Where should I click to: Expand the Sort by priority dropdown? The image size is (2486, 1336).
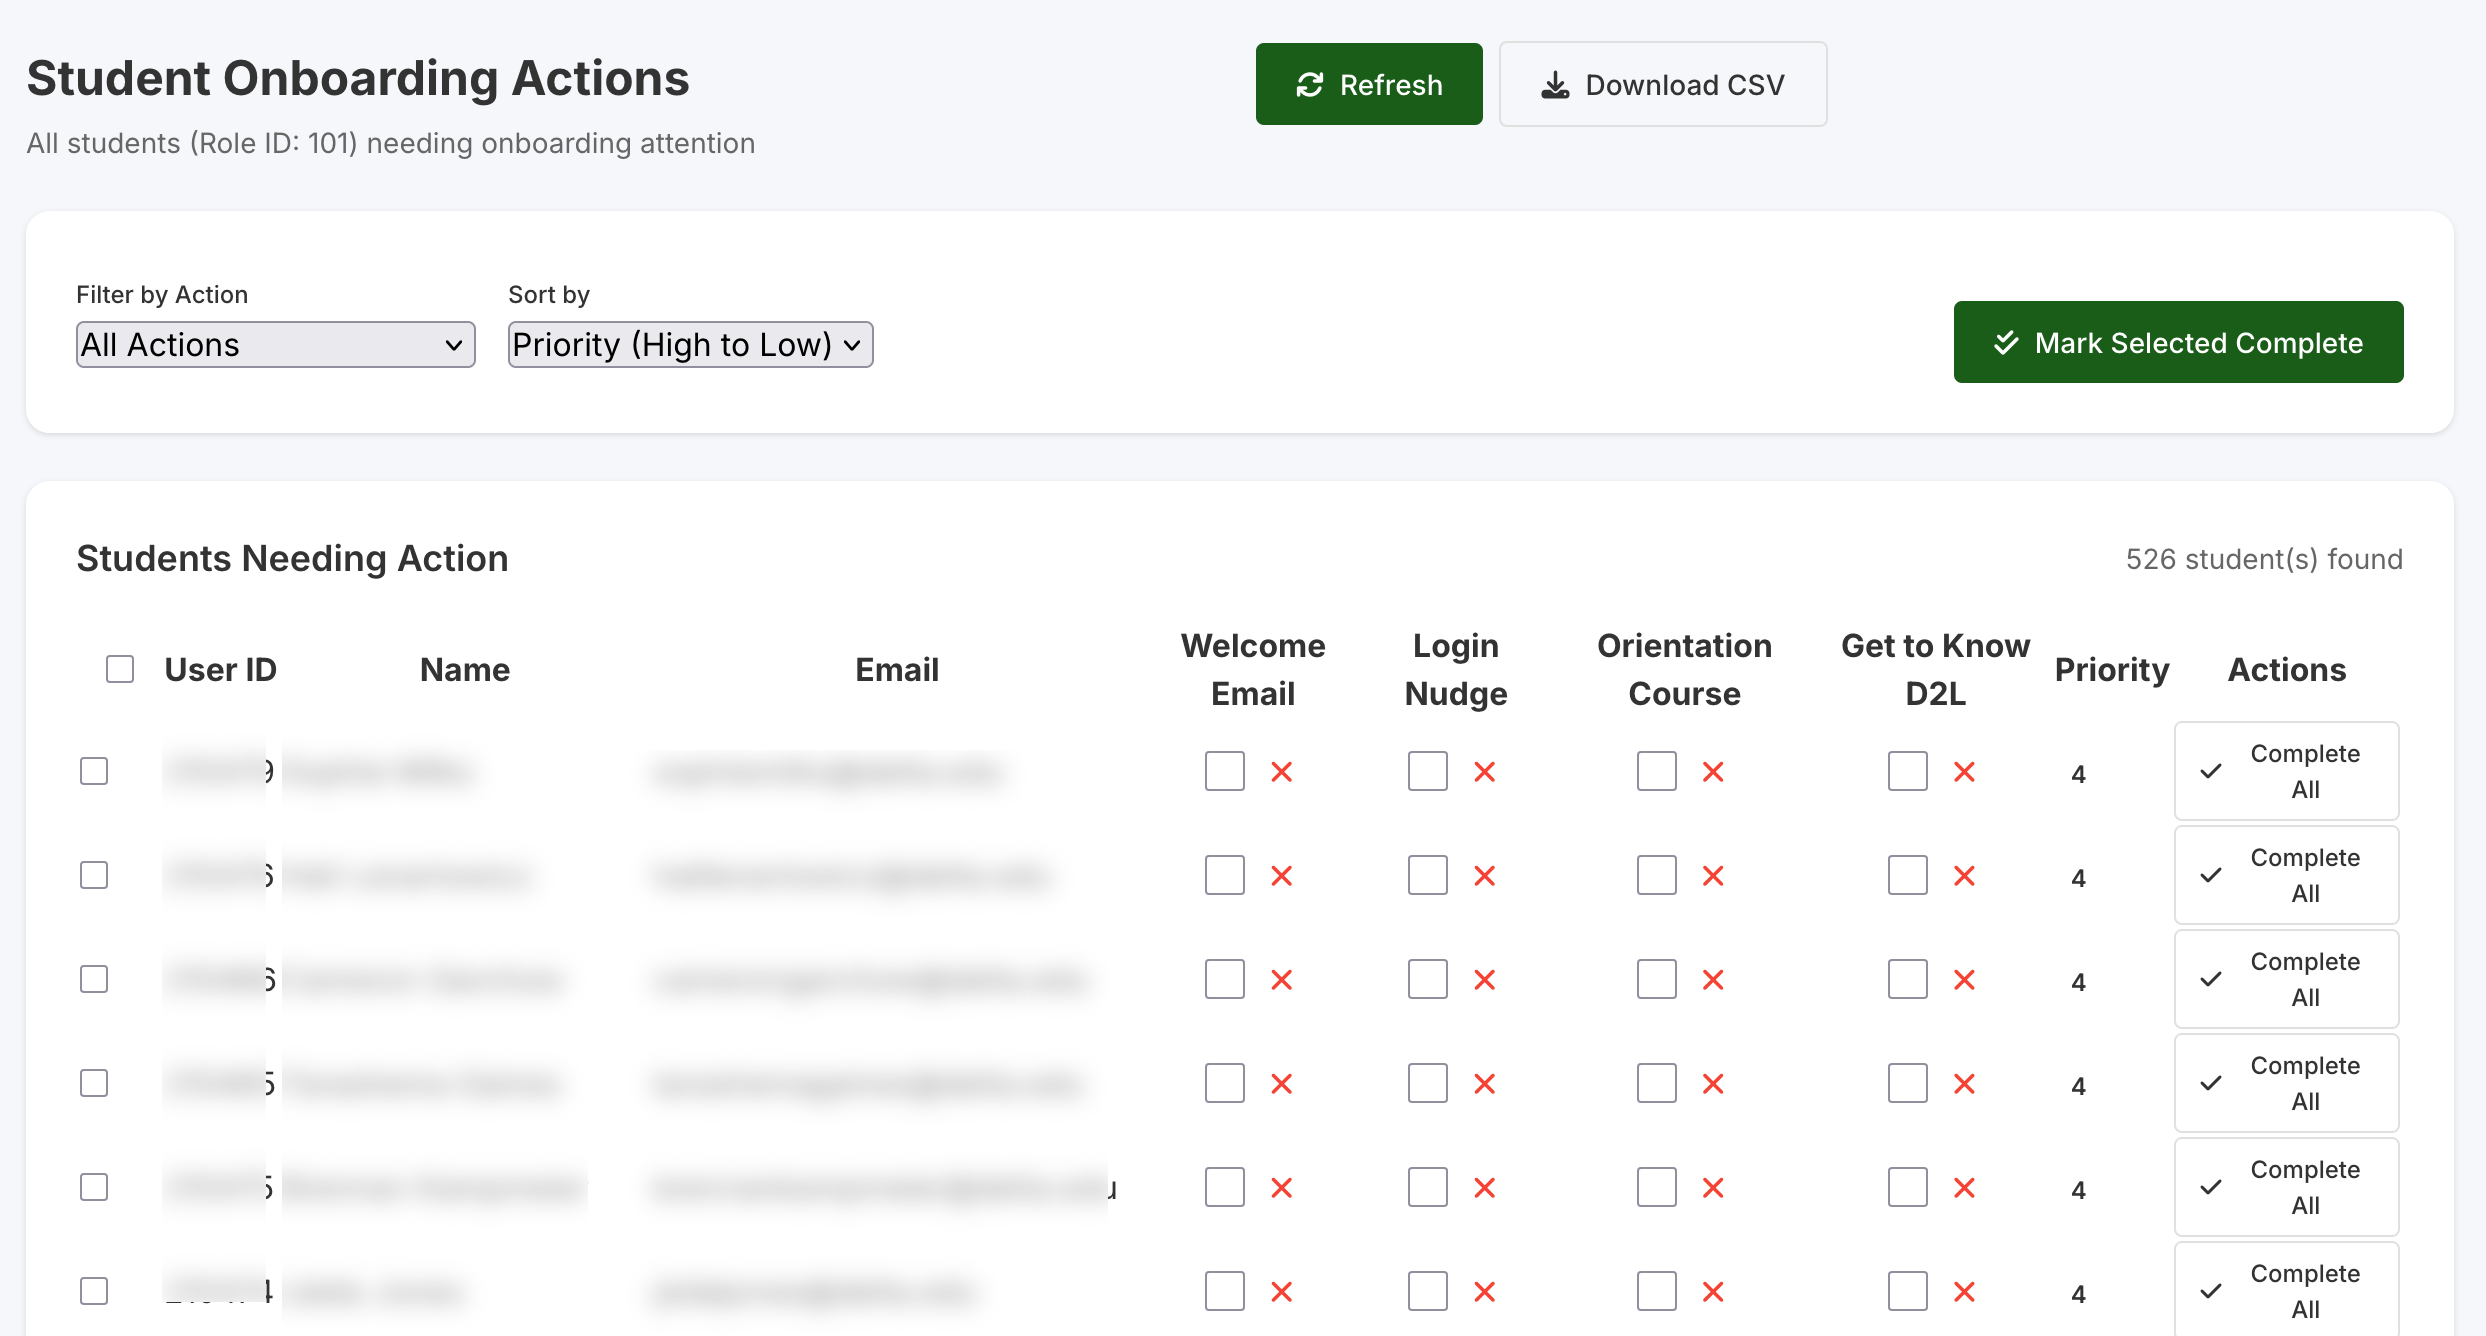[x=690, y=345]
